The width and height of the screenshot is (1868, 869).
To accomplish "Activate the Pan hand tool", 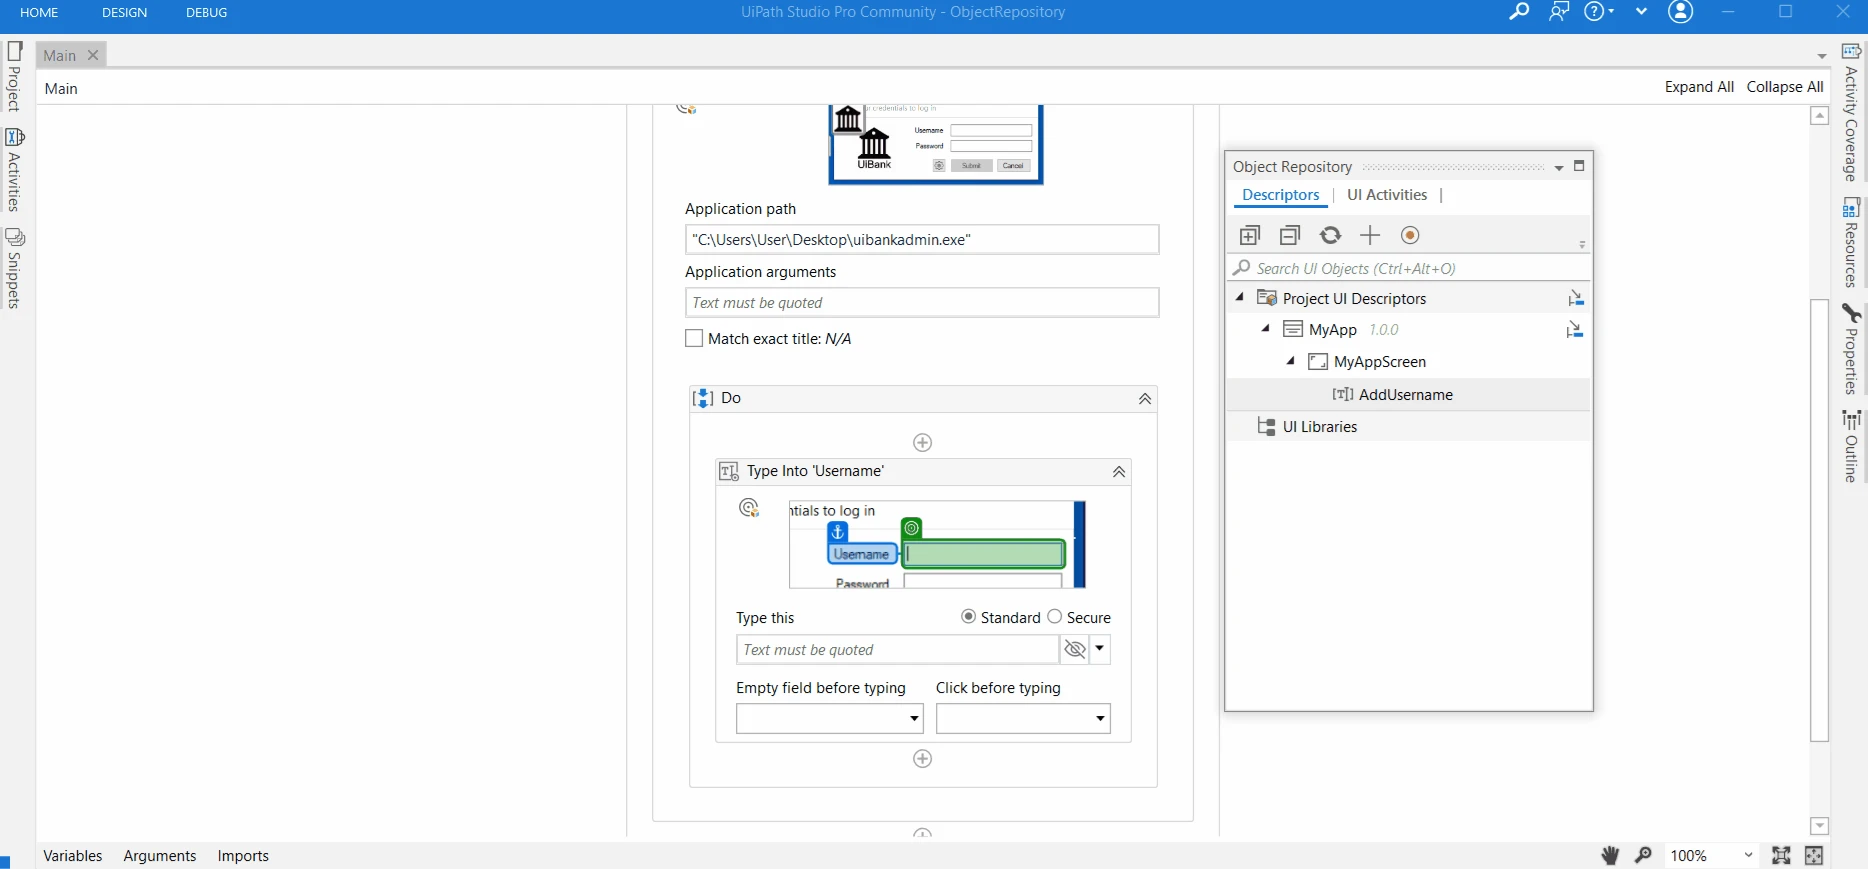I will point(1610,855).
